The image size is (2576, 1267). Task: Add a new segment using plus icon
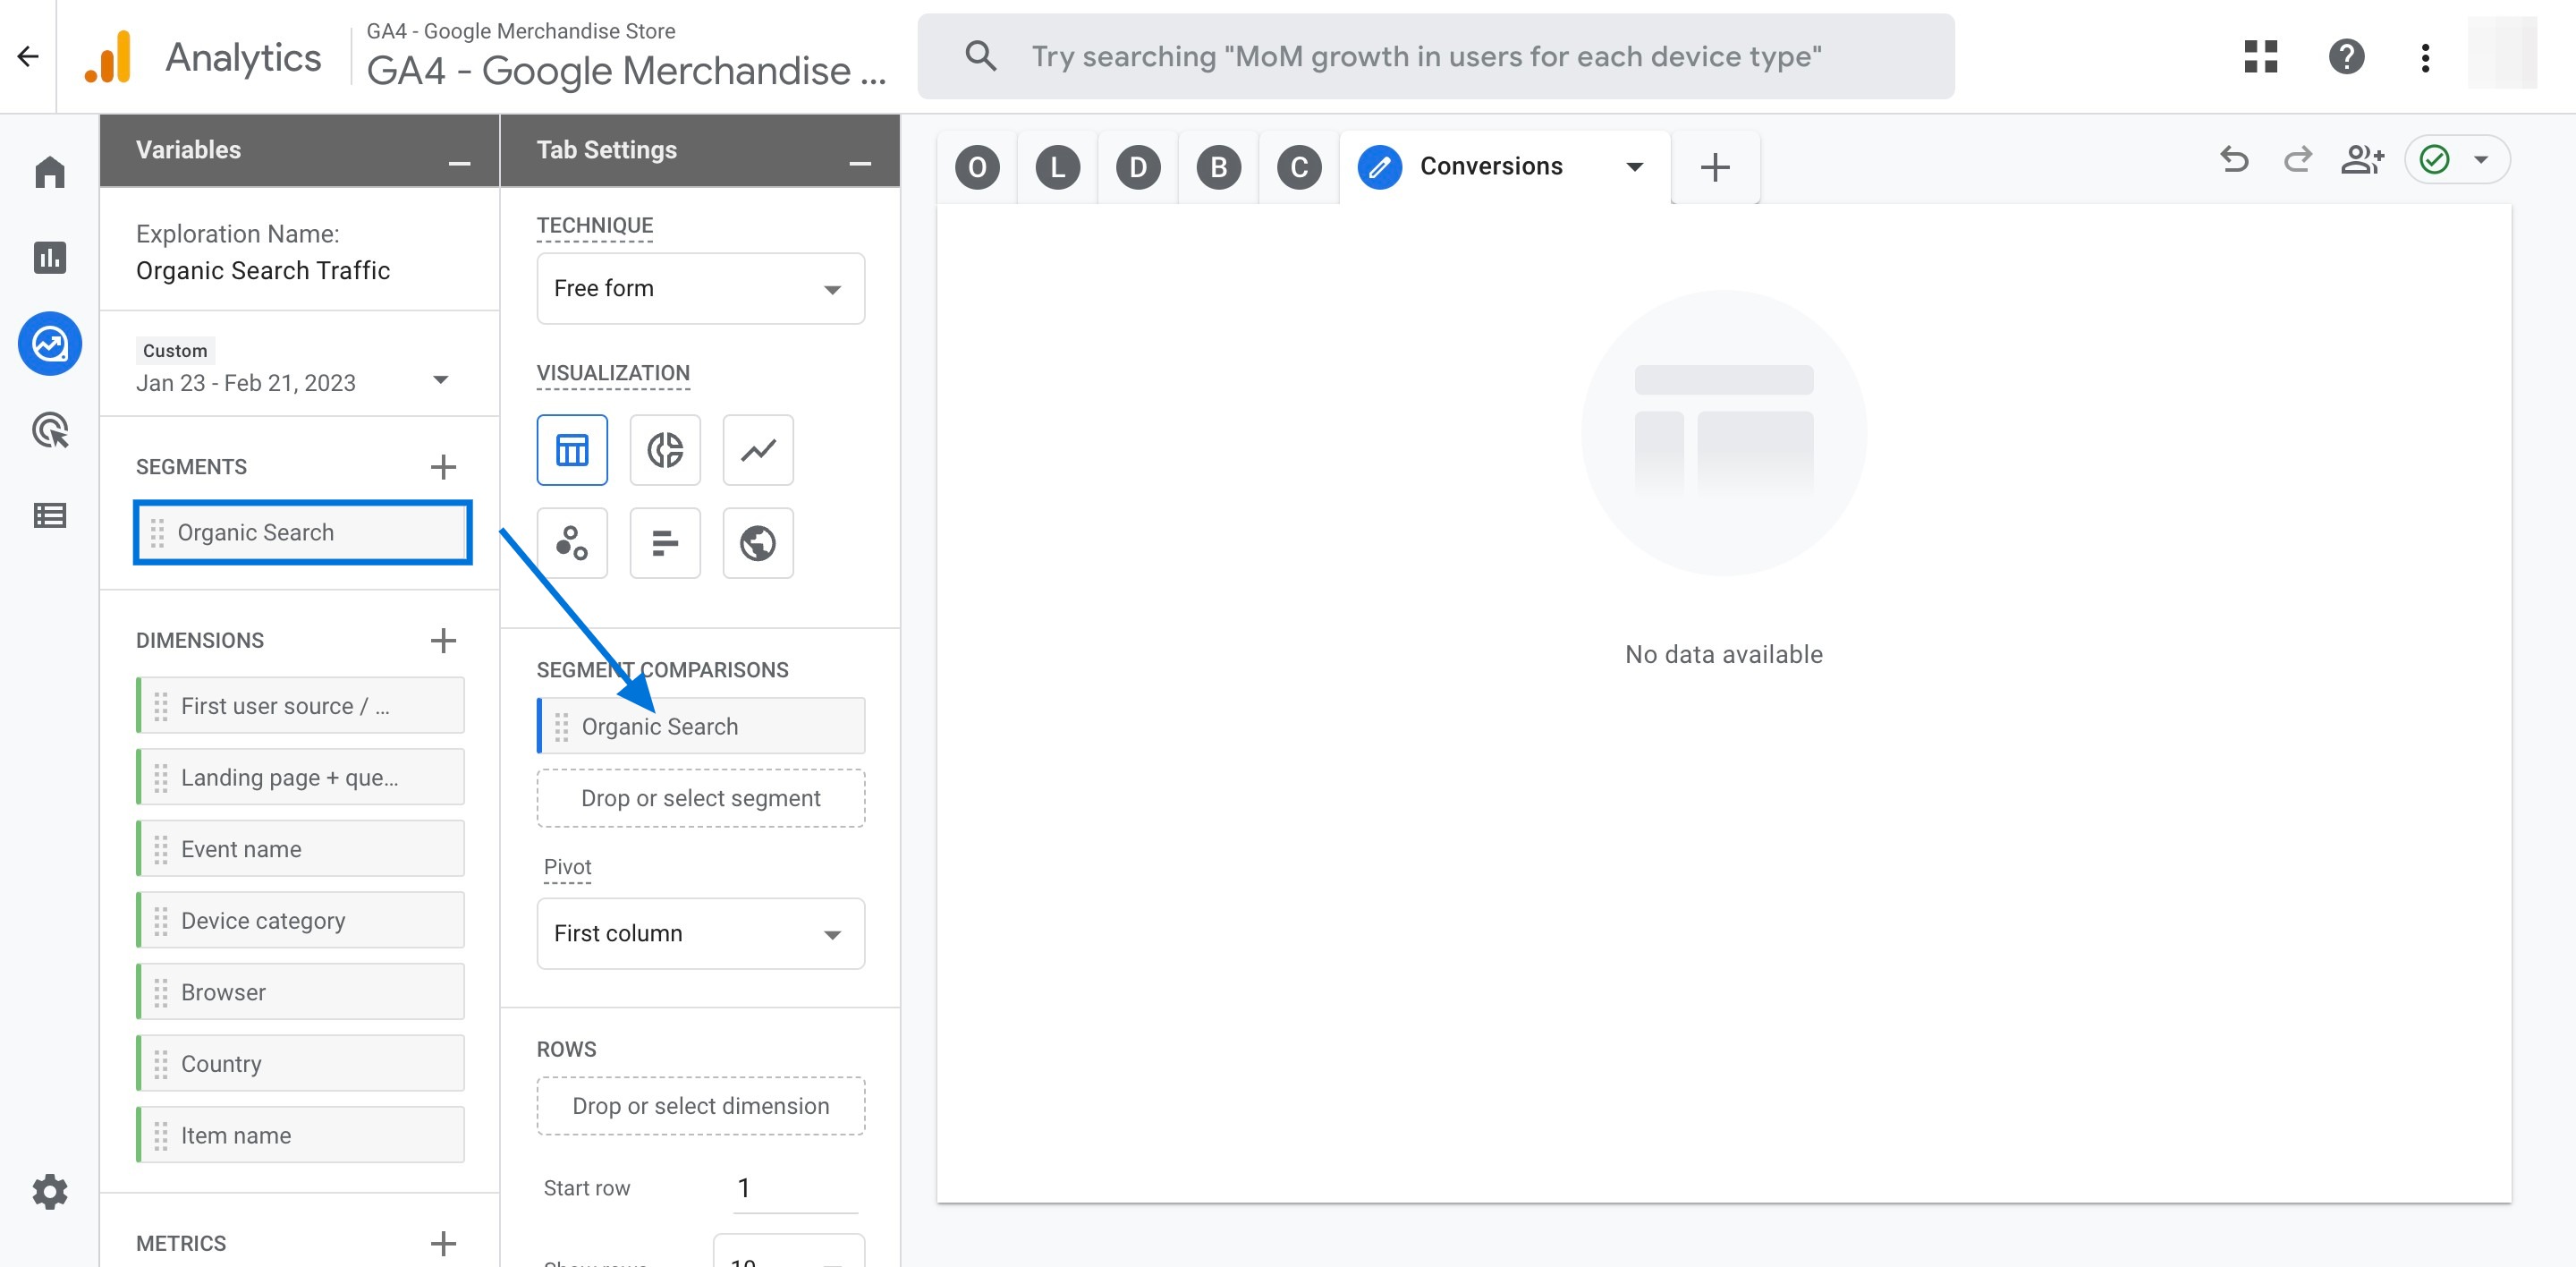click(442, 465)
